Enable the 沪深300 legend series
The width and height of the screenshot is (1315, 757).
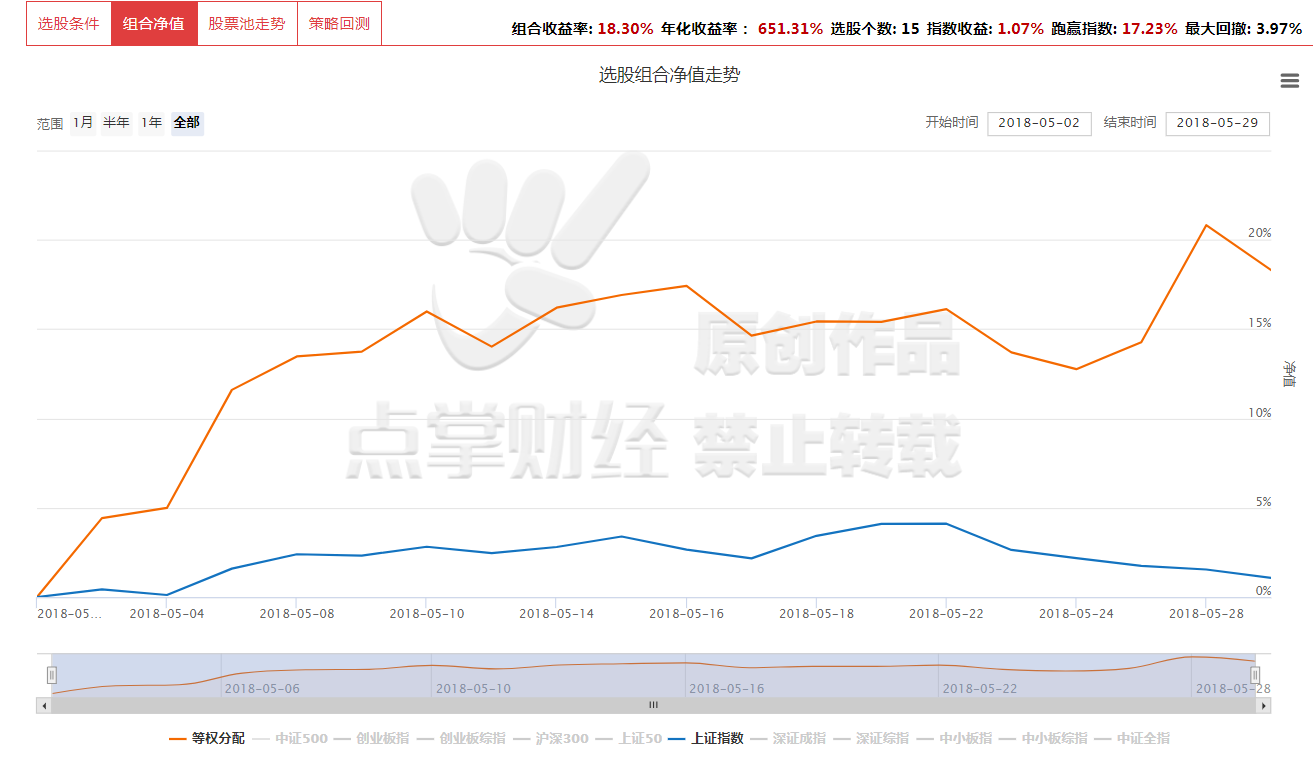pos(551,739)
